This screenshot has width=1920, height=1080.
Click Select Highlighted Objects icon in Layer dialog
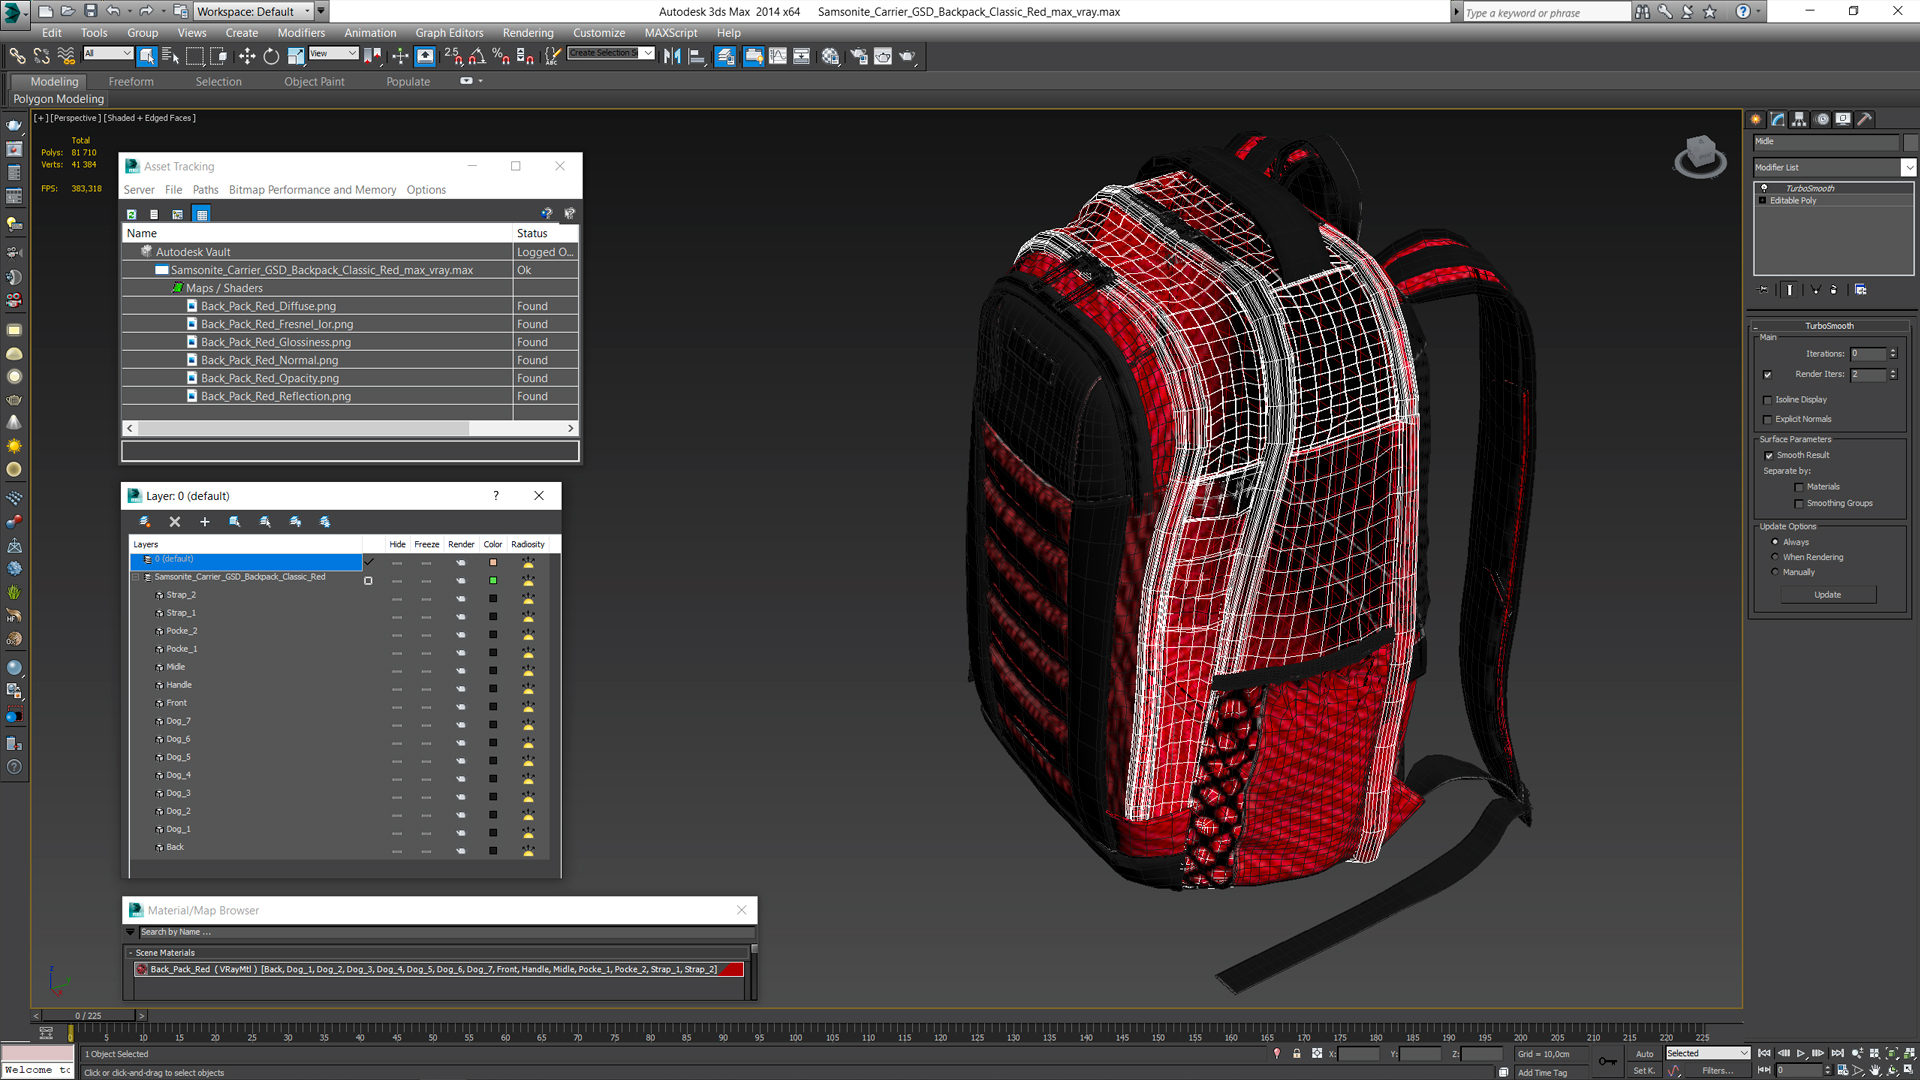(x=235, y=522)
